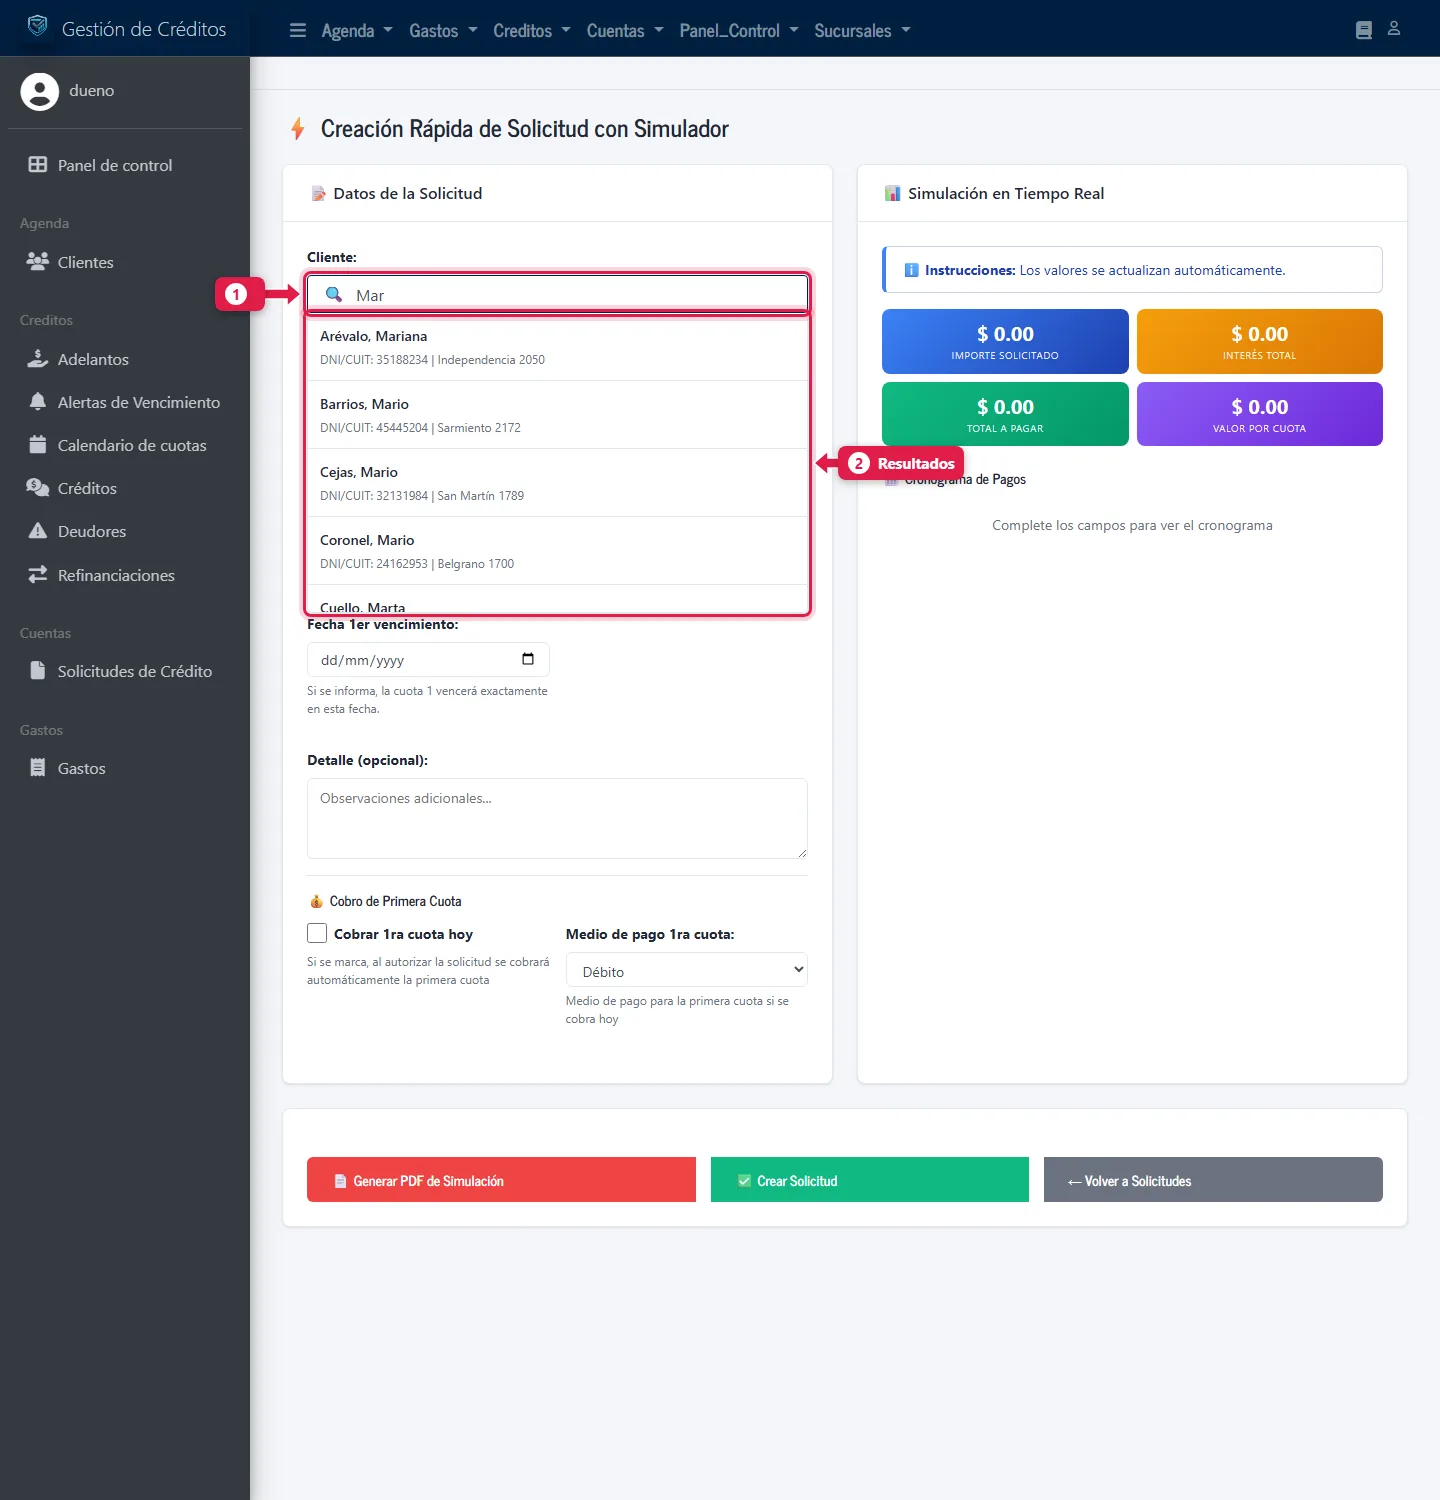Click the dueno user avatar
This screenshot has width=1440, height=1500.
[x=40, y=91]
